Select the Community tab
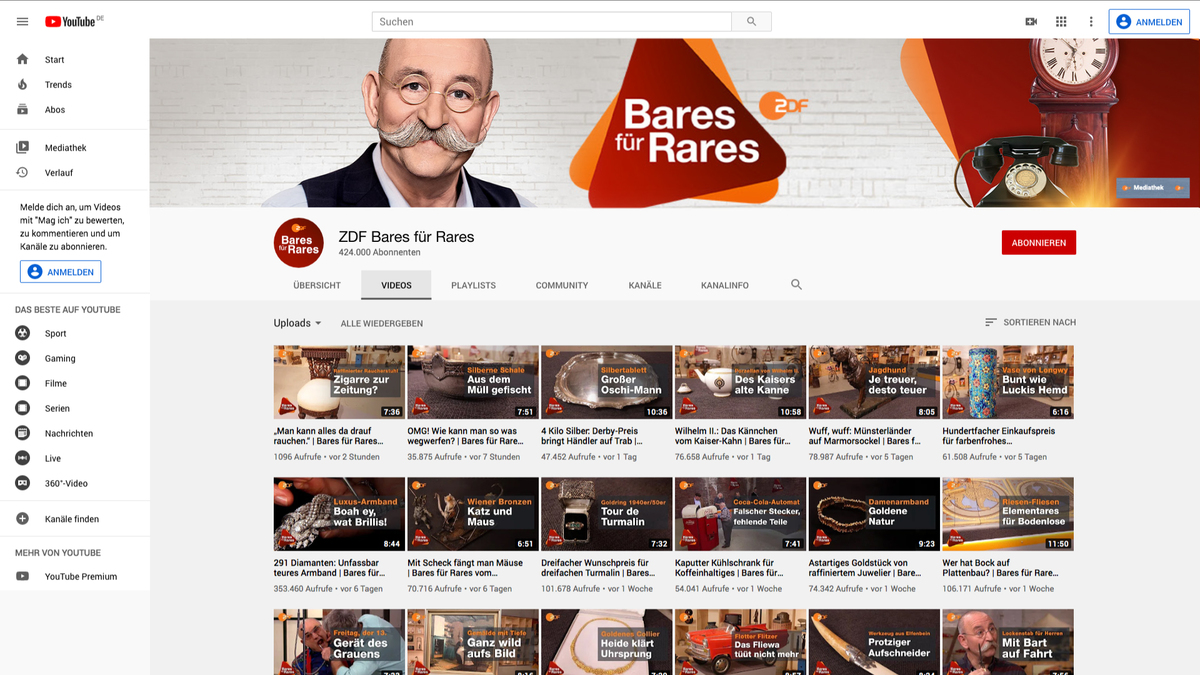Image resolution: width=1200 pixels, height=675 pixels. [x=562, y=285]
